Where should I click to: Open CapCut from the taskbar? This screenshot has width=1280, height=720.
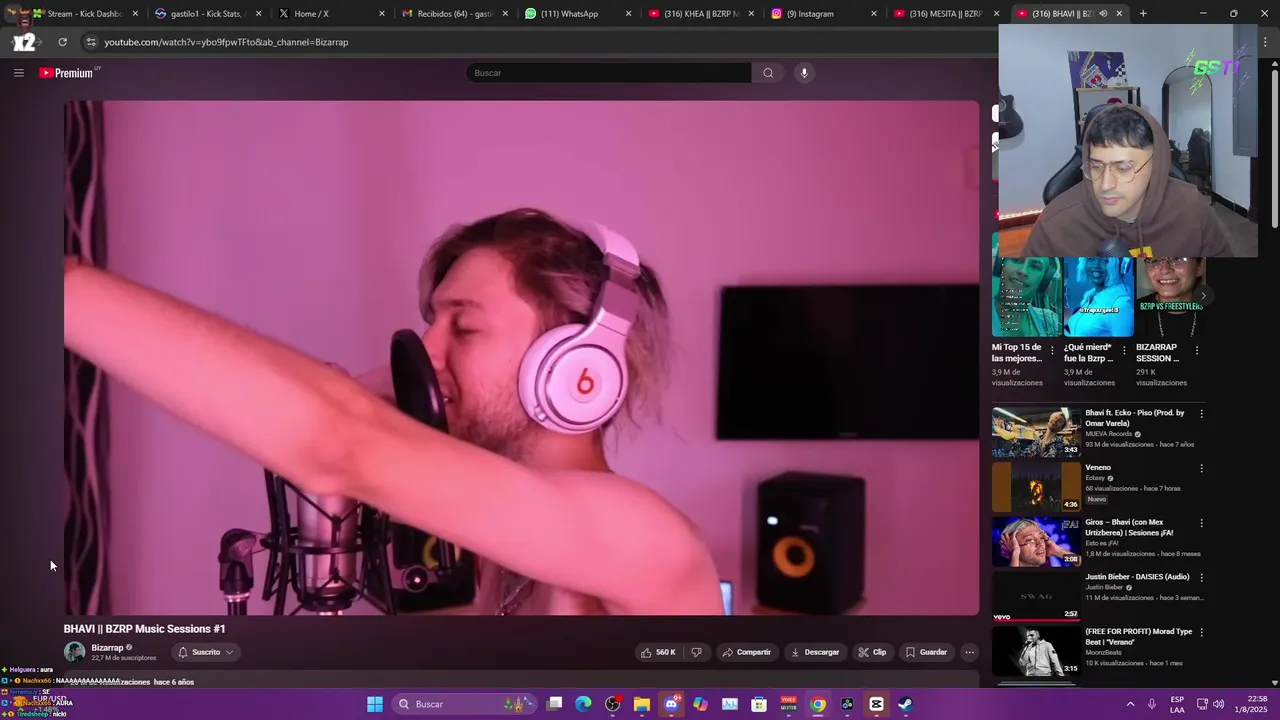[x=876, y=704]
